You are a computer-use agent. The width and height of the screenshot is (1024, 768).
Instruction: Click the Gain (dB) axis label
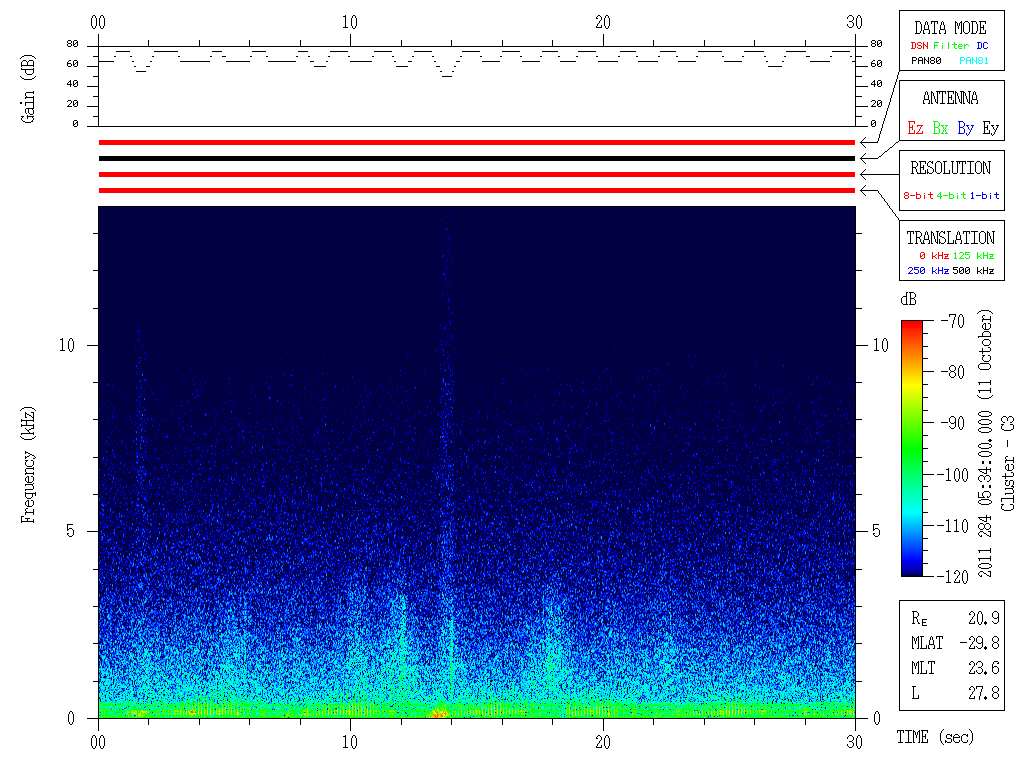click(27, 89)
